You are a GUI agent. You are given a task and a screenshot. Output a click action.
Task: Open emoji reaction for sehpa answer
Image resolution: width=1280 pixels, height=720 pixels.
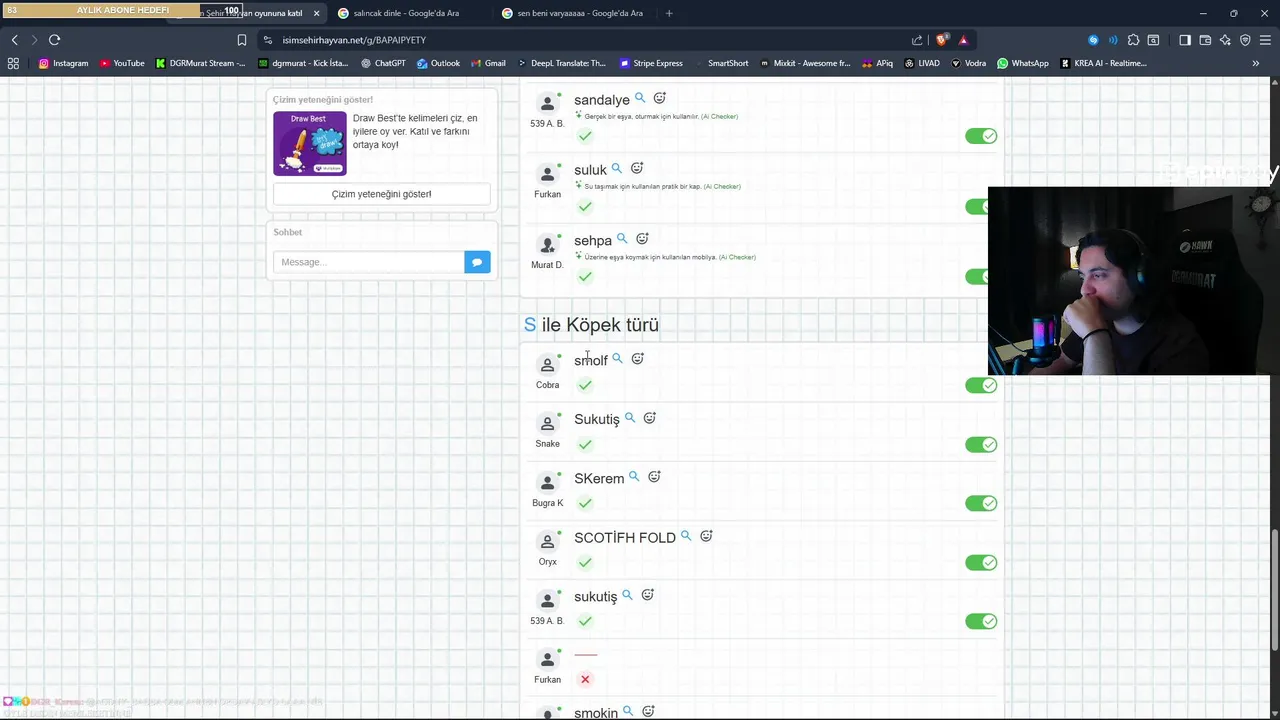coord(642,239)
